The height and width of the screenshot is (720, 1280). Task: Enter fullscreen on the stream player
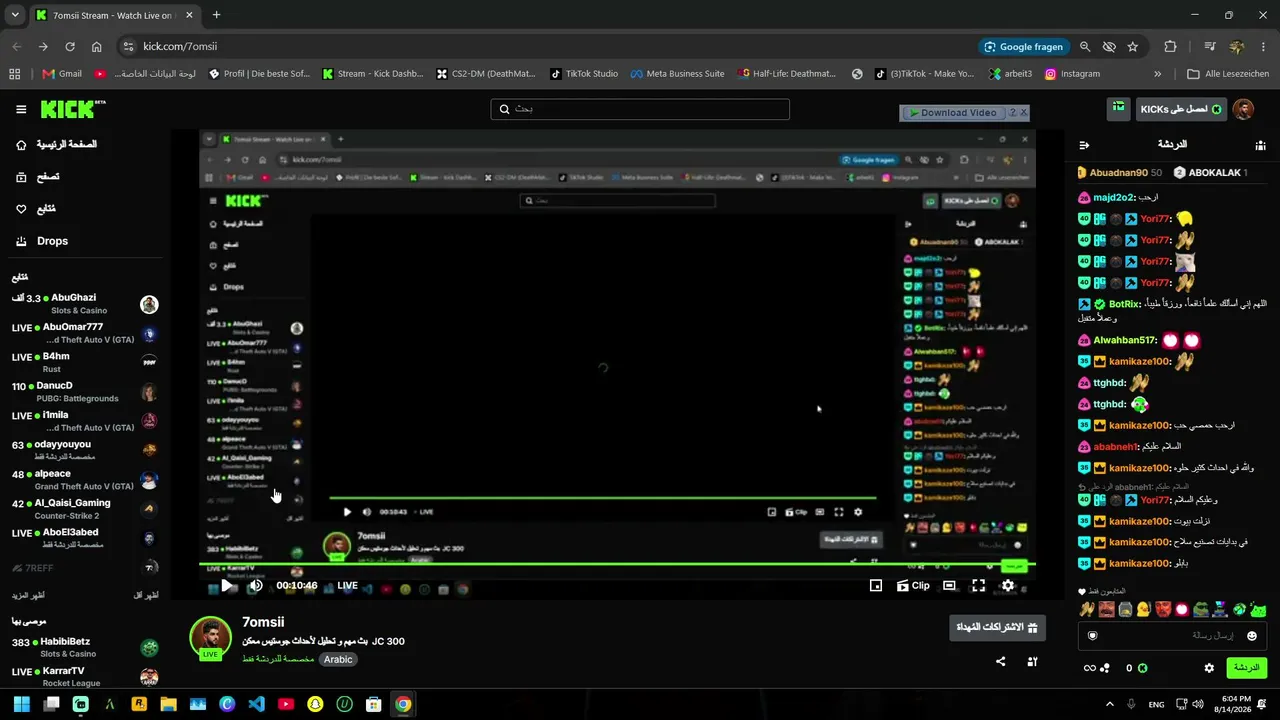click(x=979, y=586)
